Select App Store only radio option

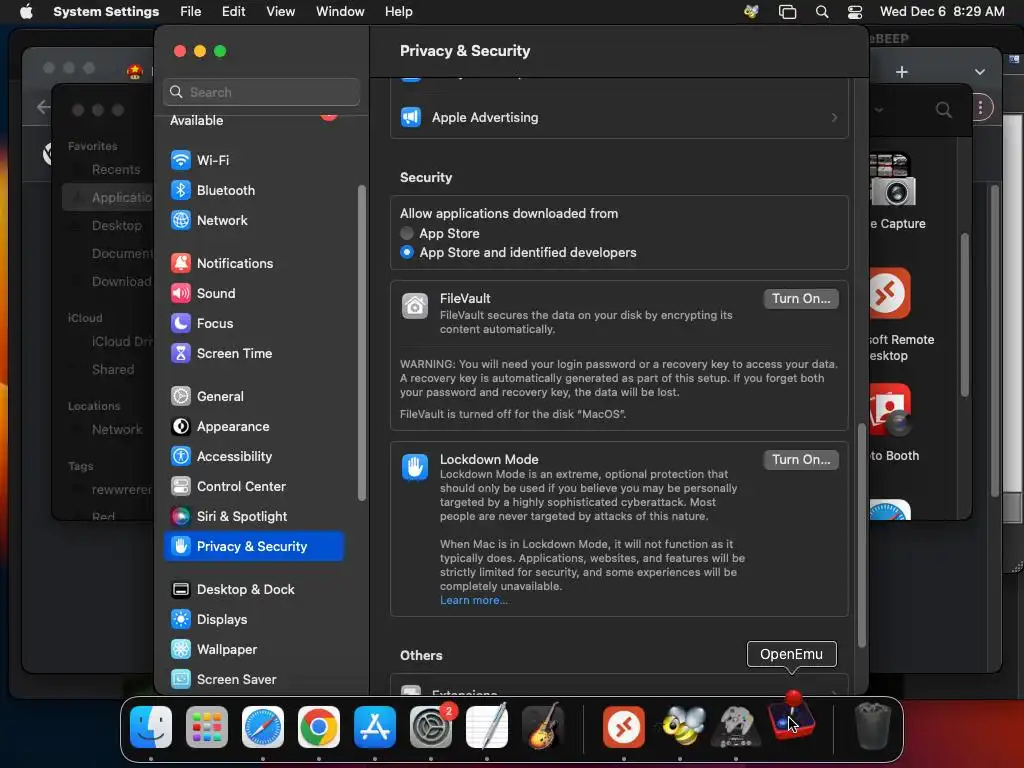(407, 233)
